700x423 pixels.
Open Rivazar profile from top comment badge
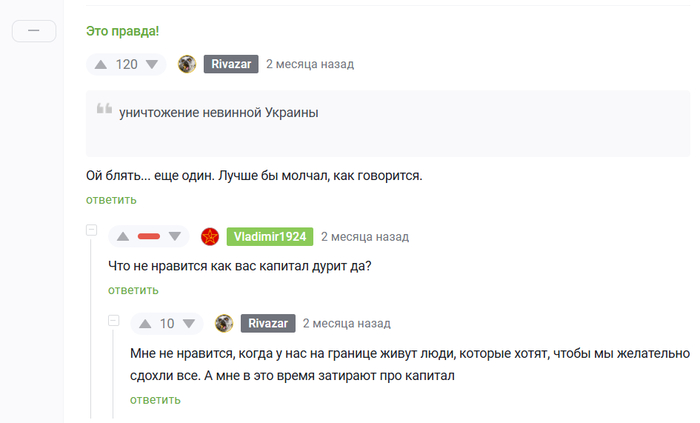tap(230, 64)
